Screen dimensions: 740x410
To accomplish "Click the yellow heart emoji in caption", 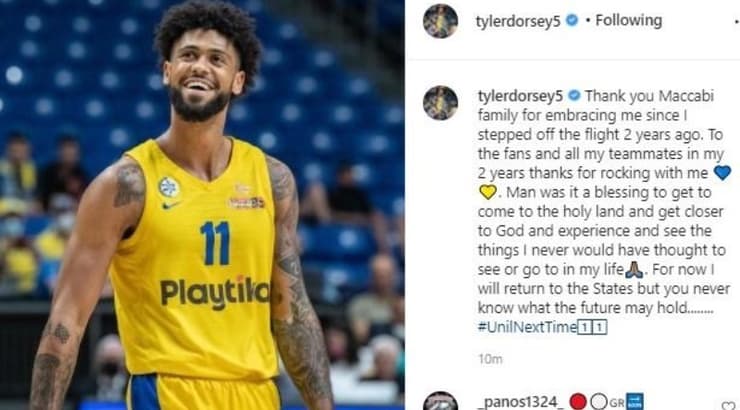I will click(x=488, y=192).
